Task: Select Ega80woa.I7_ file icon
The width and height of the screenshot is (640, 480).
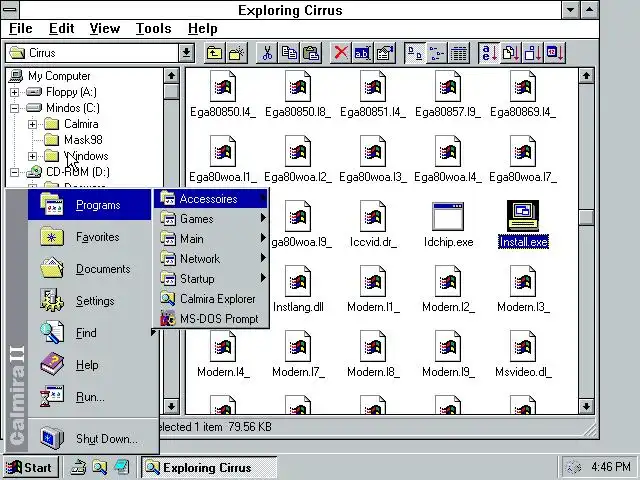Action: 523,159
